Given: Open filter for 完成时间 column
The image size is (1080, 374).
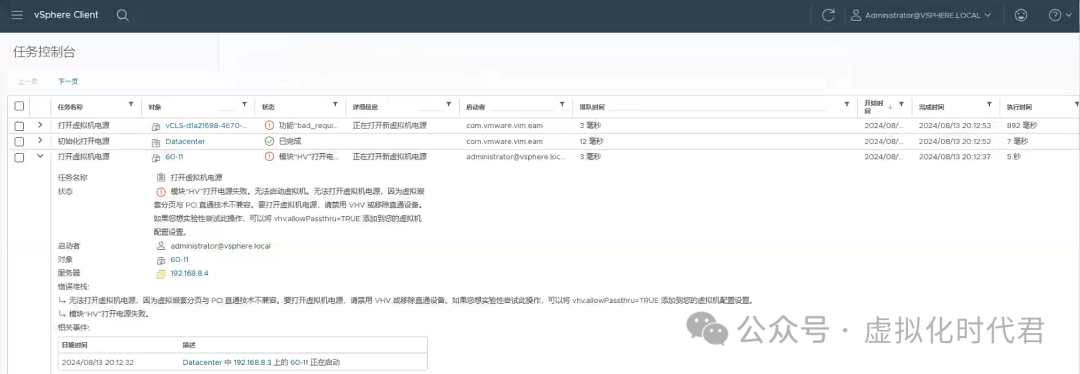Looking at the screenshot, I should tap(989, 105).
